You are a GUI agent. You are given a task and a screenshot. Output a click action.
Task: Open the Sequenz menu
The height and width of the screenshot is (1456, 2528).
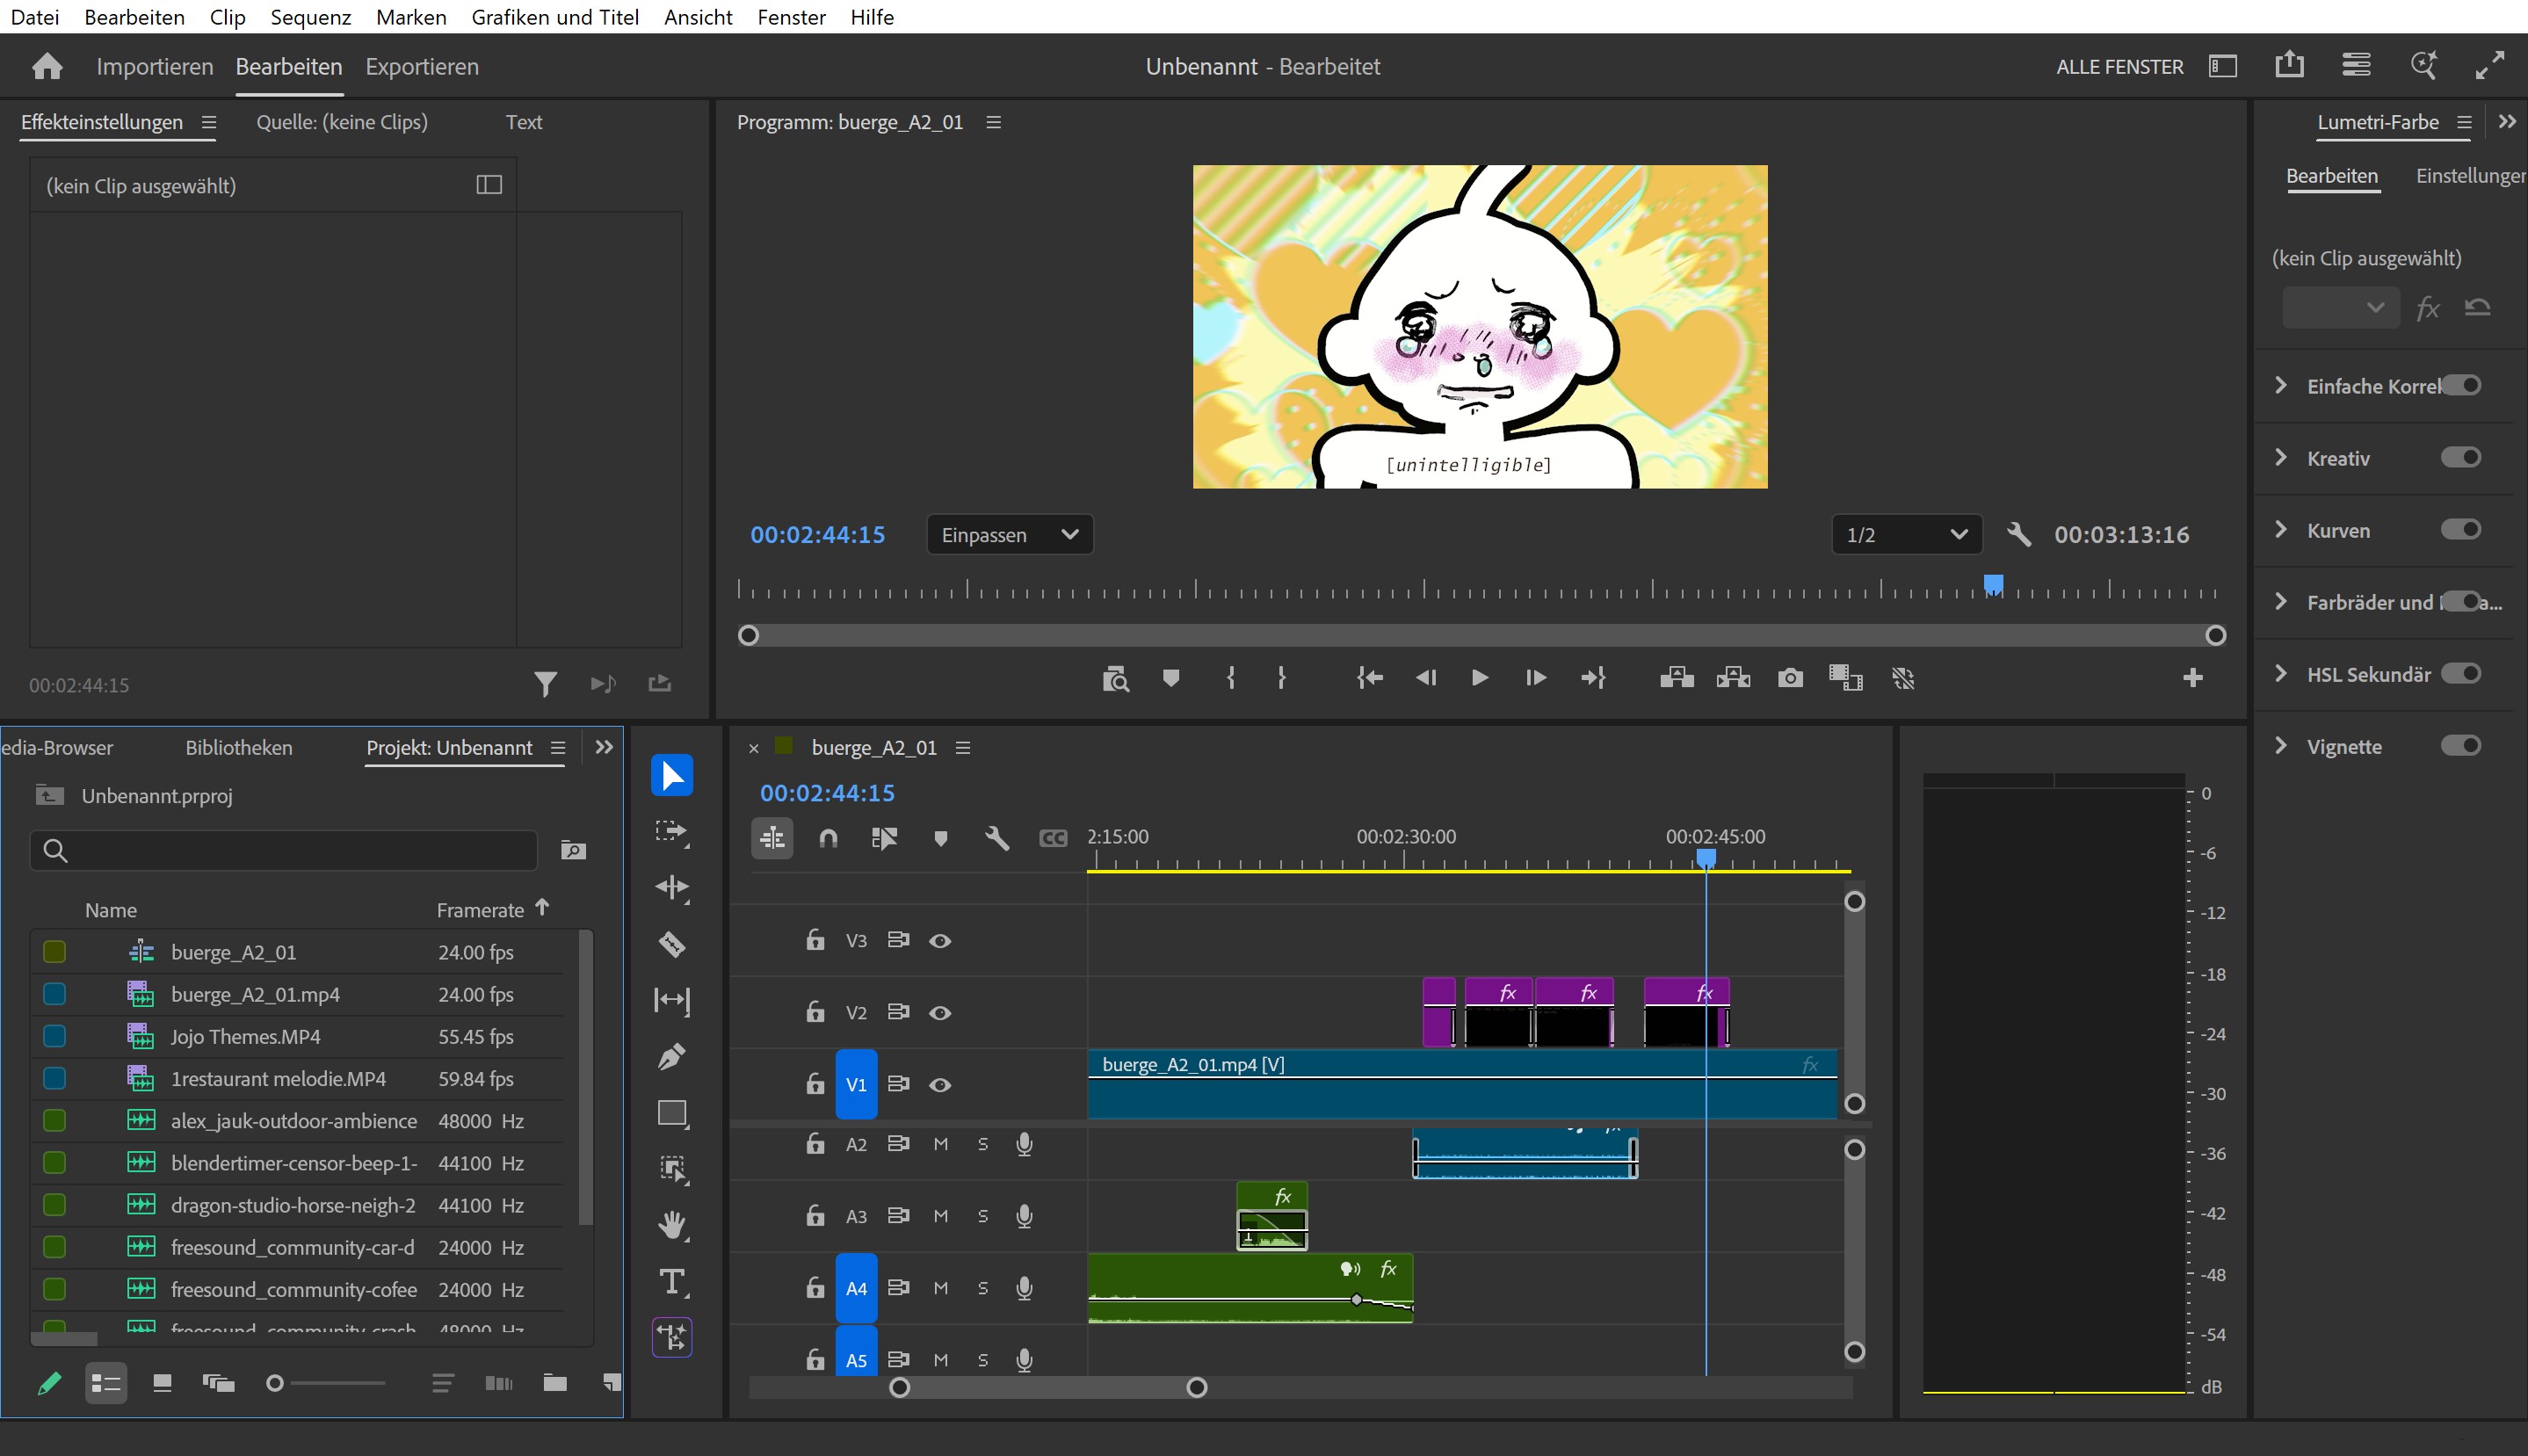pyautogui.click(x=310, y=17)
